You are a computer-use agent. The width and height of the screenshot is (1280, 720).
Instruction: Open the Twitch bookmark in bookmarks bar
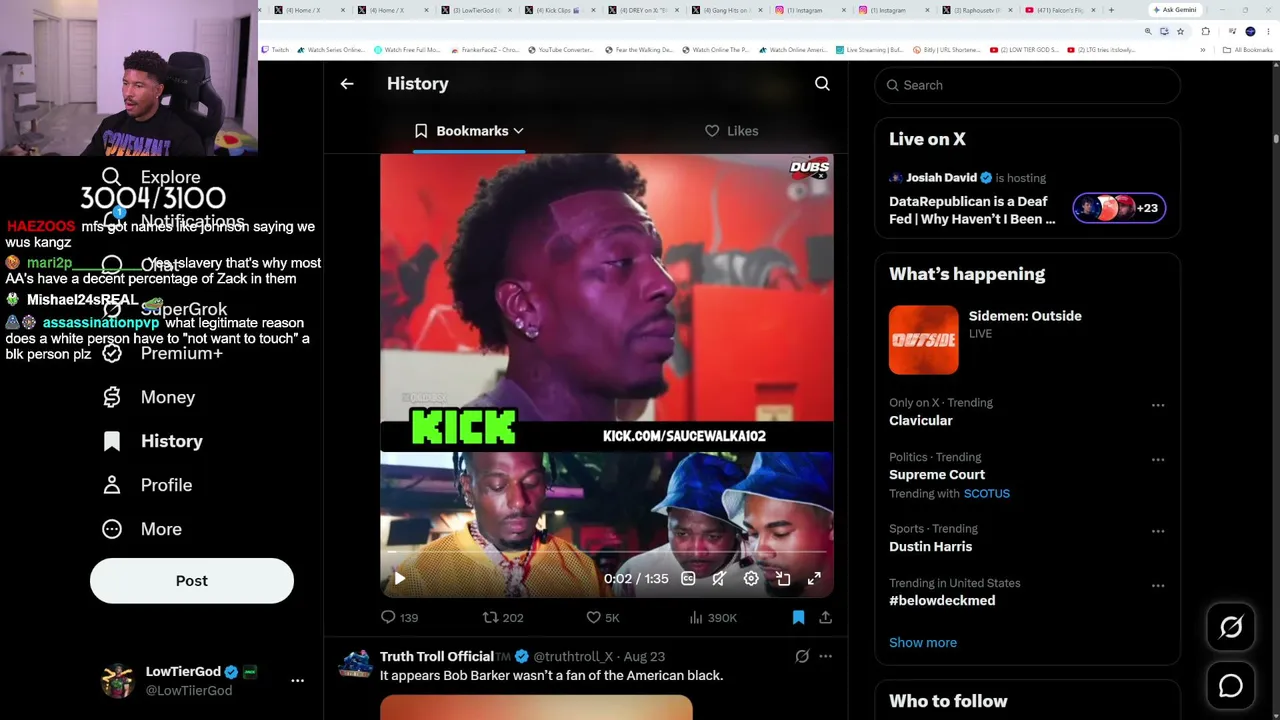[x=275, y=49]
